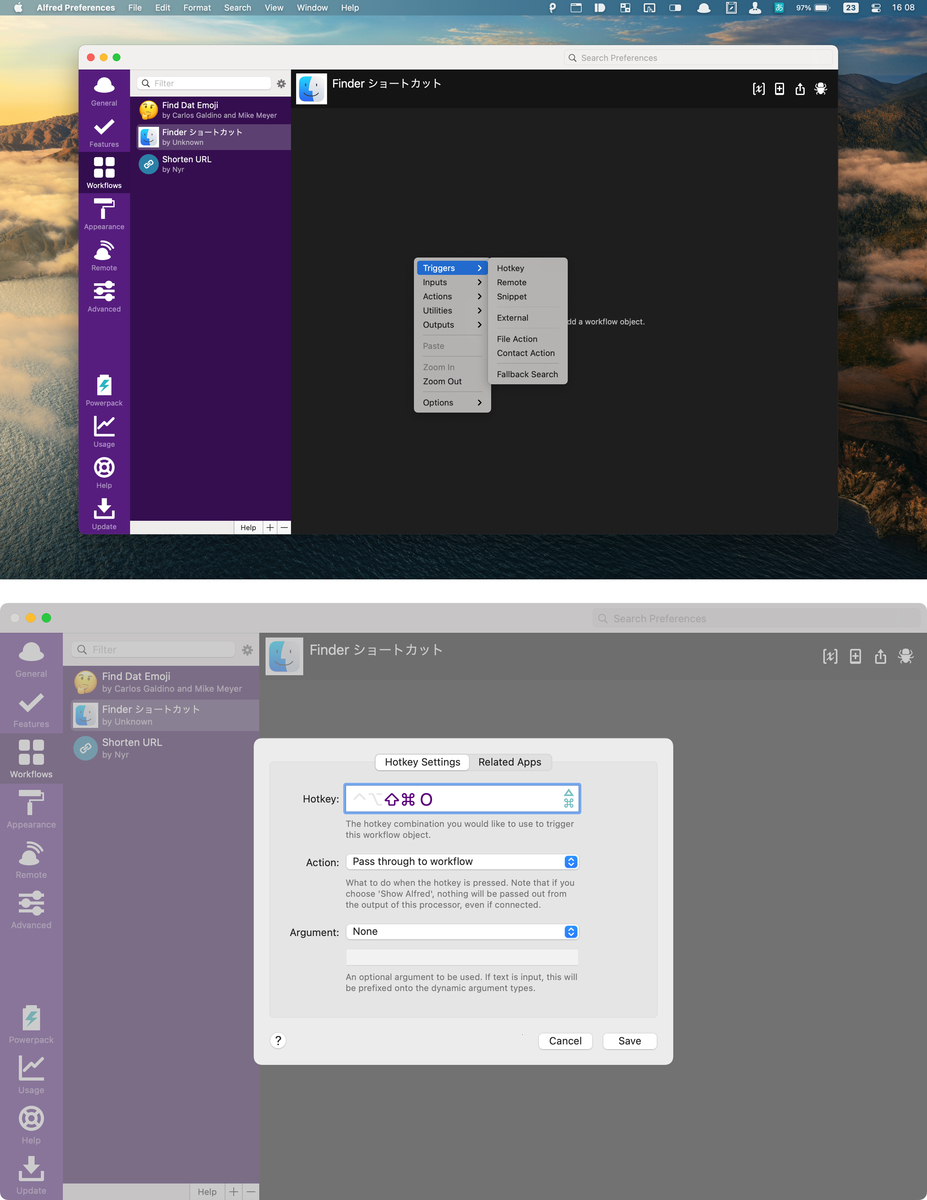The height and width of the screenshot is (1200, 927).
Task: Expand the Actions submenu
Action: pos(452,296)
